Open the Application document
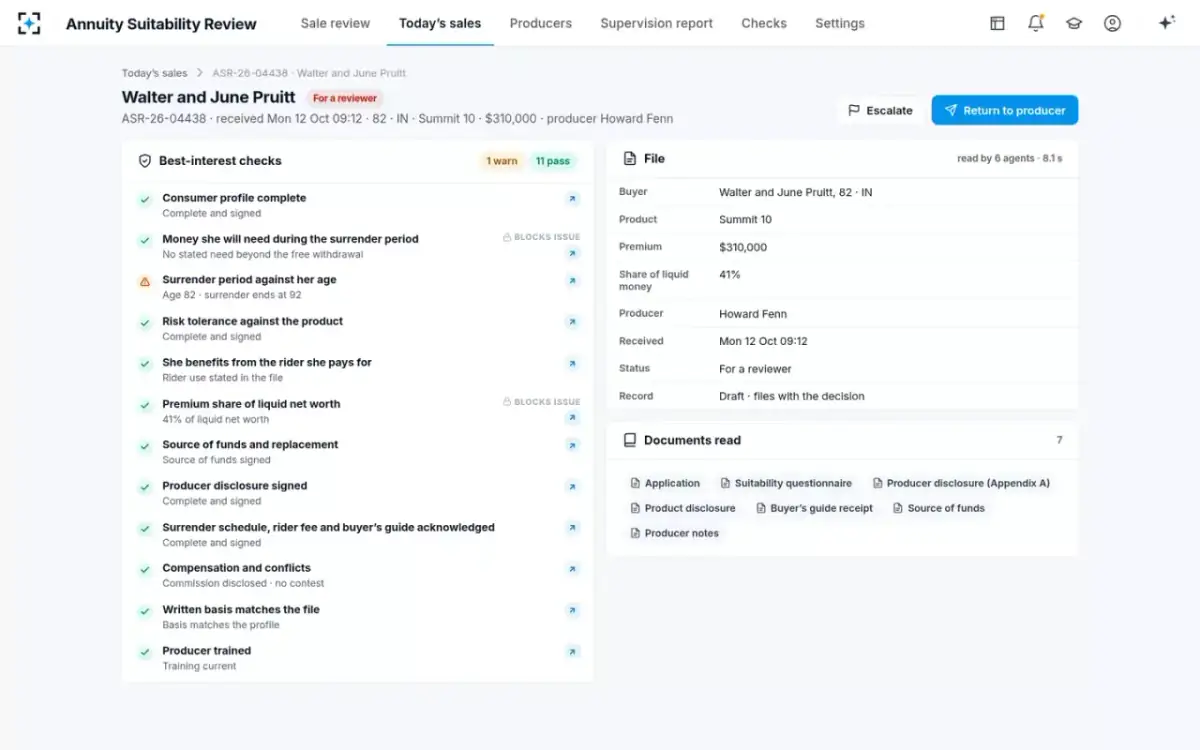Screen dimensions: 1200x750 (x=665, y=483)
